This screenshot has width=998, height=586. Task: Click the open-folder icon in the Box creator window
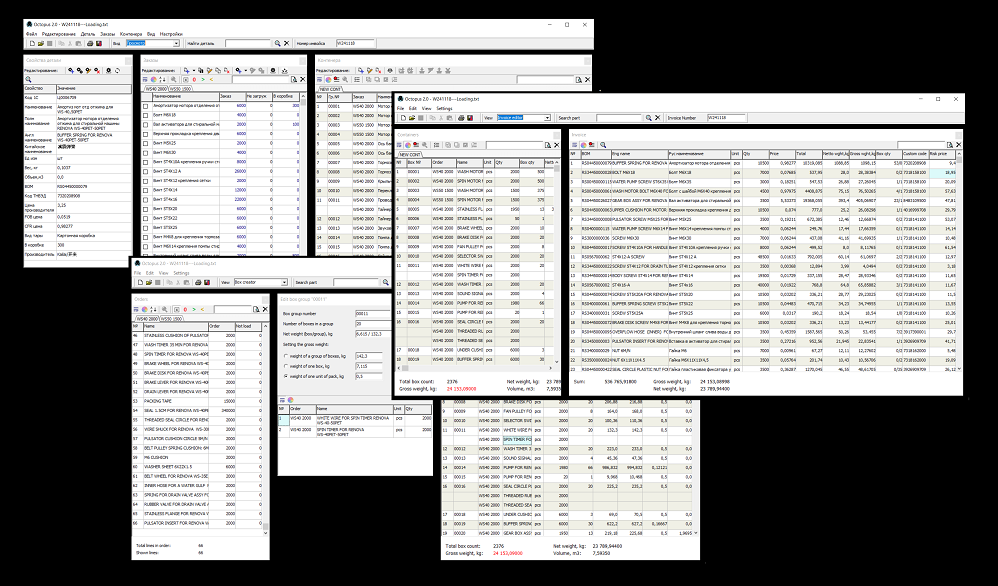click(x=149, y=282)
